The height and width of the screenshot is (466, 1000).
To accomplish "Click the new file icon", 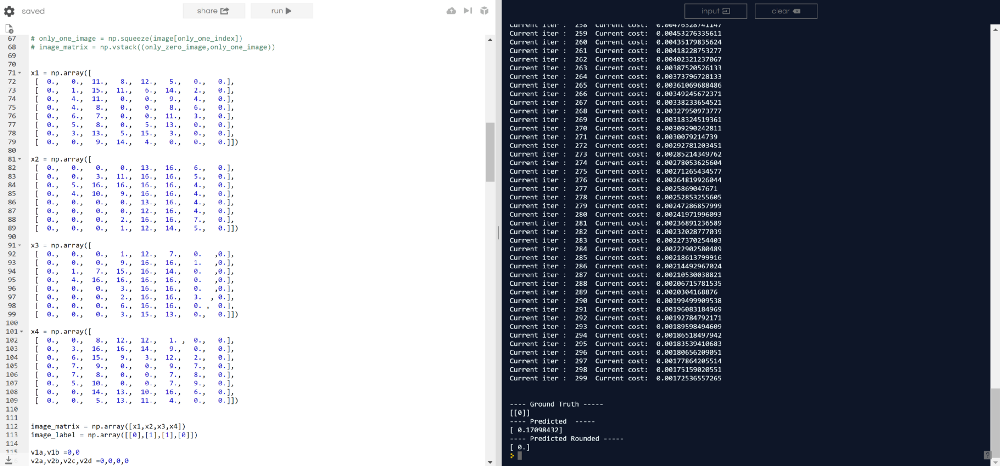I will pos(9,29).
